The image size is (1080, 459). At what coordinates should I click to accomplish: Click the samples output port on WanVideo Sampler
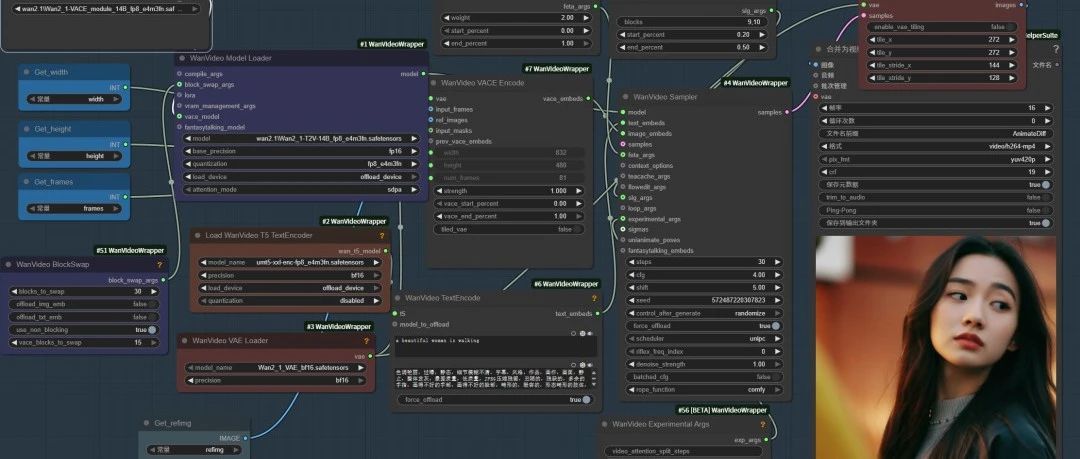coord(787,112)
